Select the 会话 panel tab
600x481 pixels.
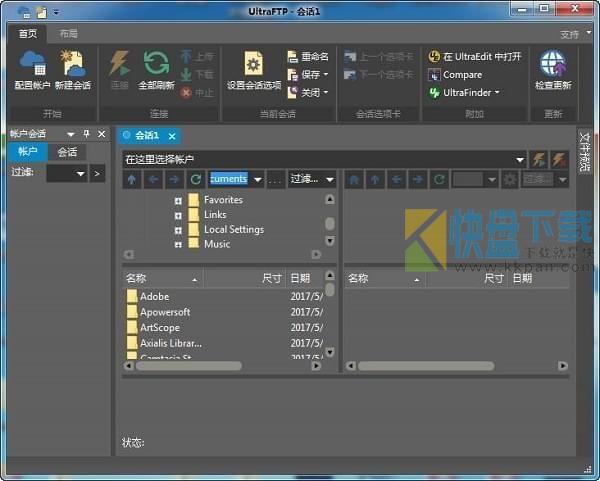coord(67,152)
